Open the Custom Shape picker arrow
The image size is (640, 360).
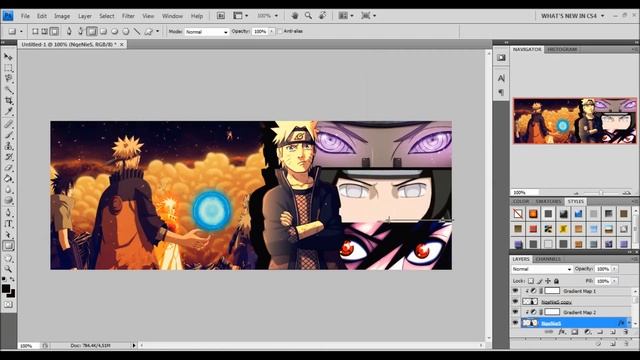[157, 31]
